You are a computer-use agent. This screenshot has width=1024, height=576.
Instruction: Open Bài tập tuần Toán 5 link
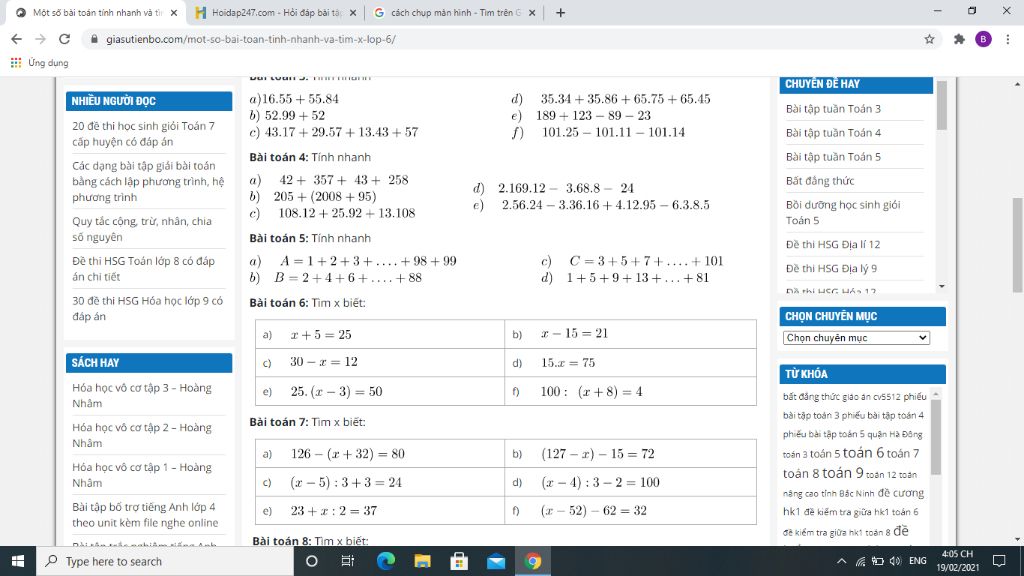pos(833,157)
